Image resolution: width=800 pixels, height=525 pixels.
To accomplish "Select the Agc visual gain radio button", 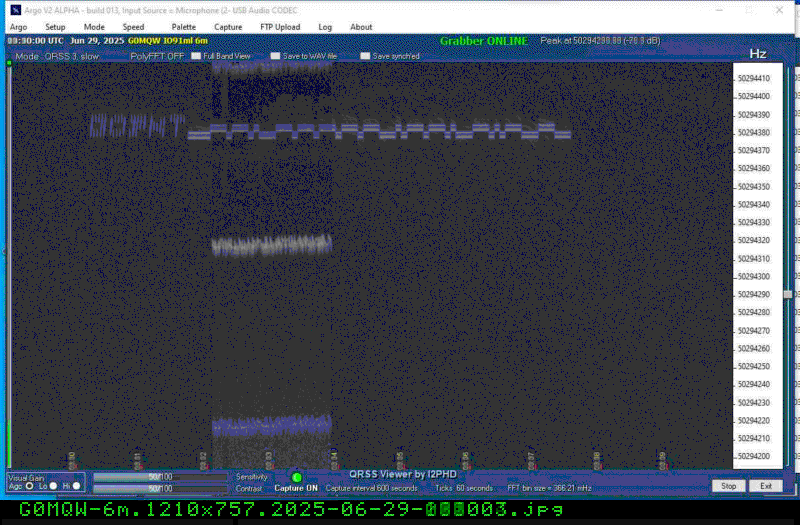I will pyautogui.click(x=30, y=486).
